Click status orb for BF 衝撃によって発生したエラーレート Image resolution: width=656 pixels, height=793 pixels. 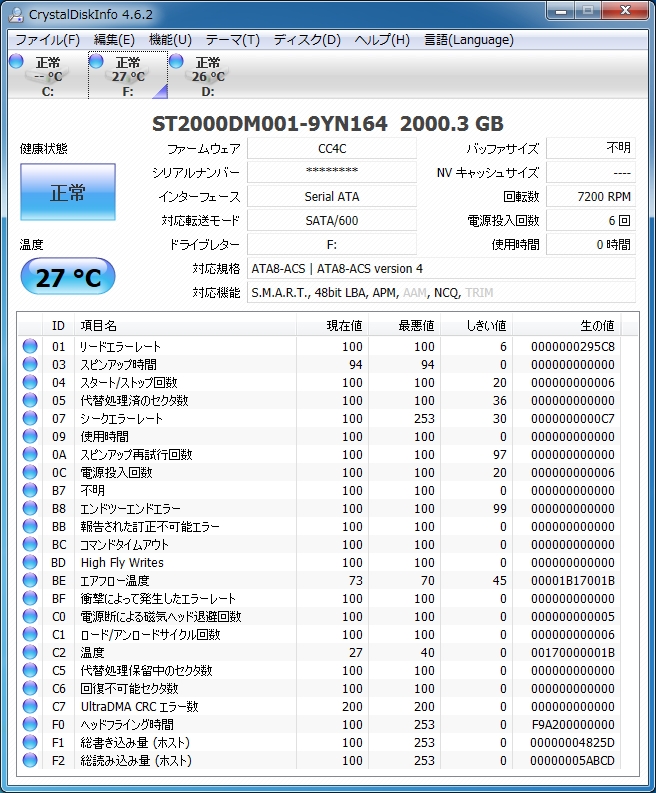tap(30, 598)
